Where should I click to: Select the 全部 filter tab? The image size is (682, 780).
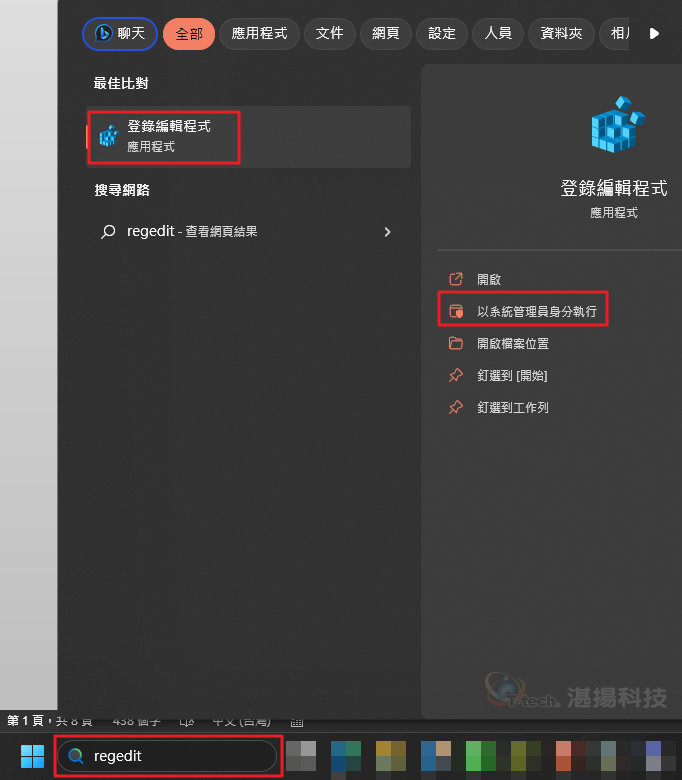point(189,34)
